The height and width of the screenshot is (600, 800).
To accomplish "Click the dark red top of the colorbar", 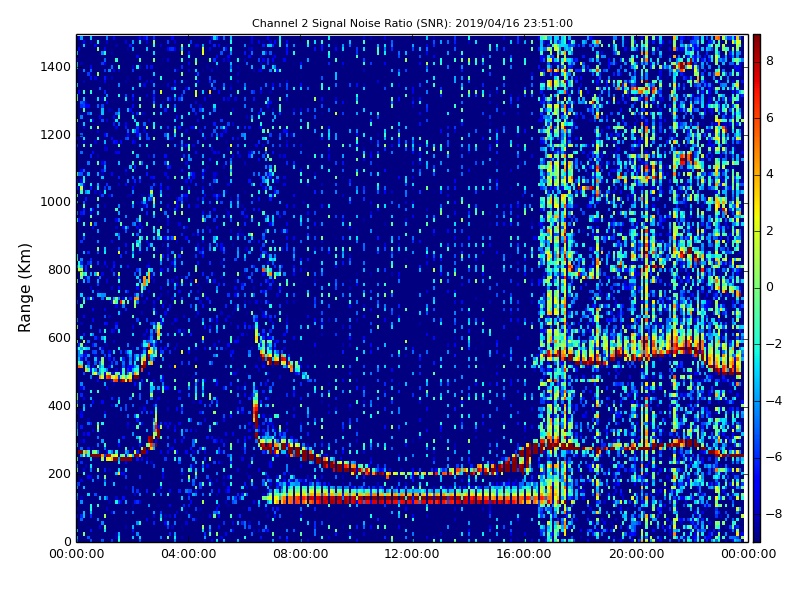I will coord(757,40).
